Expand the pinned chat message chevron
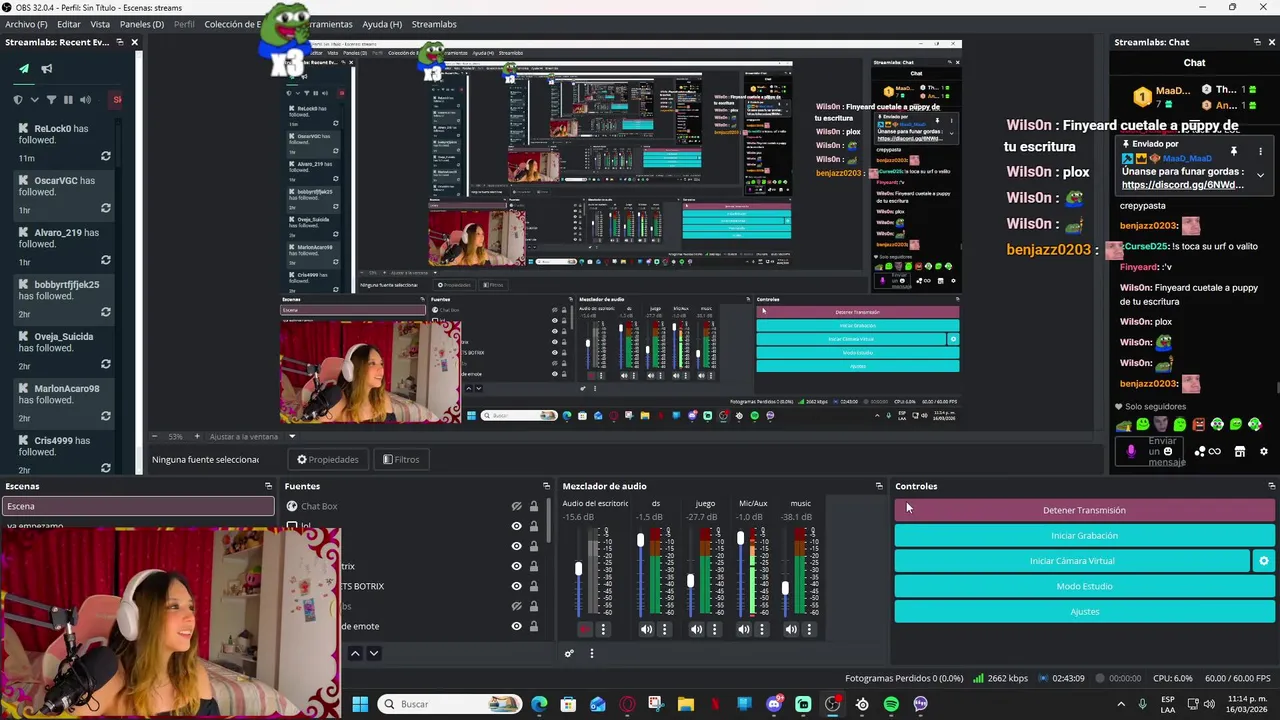The height and width of the screenshot is (720, 1280). pos(1260,175)
